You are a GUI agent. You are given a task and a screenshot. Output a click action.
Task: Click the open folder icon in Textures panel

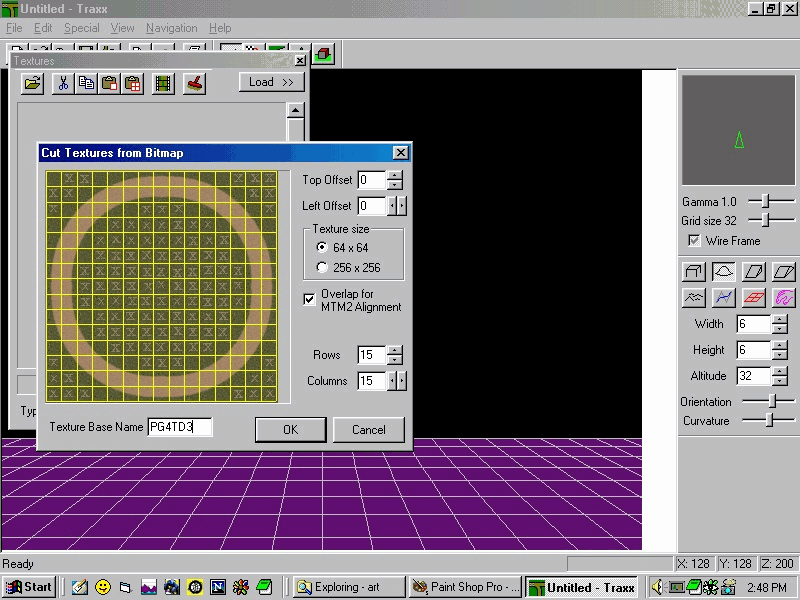pos(33,83)
